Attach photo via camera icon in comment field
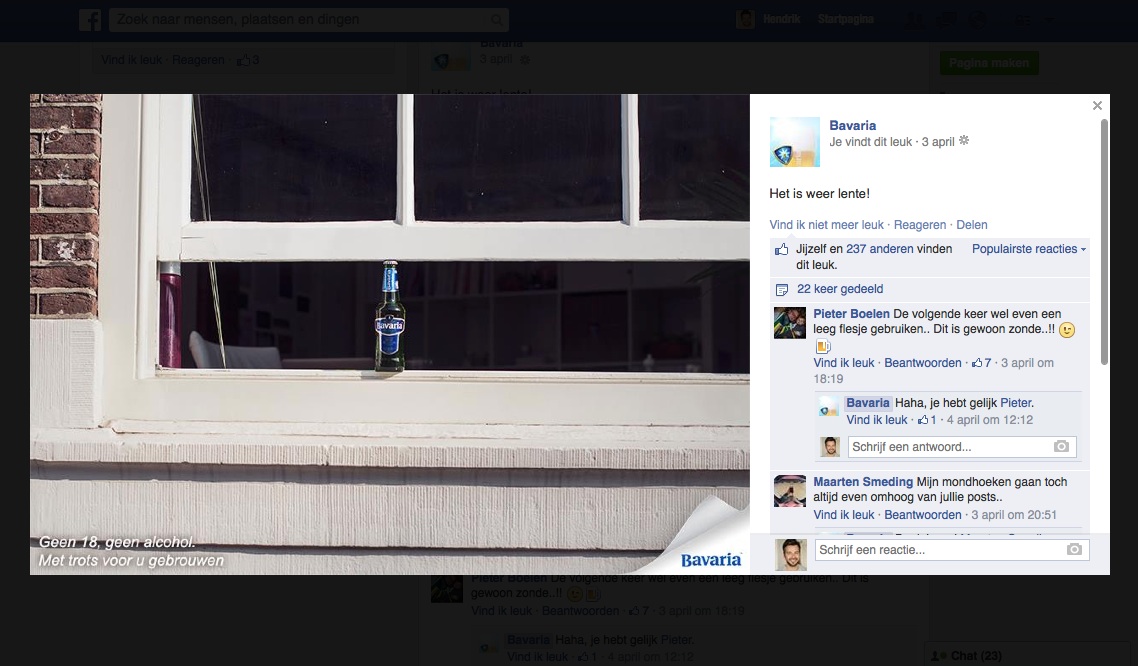 [1074, 550]
